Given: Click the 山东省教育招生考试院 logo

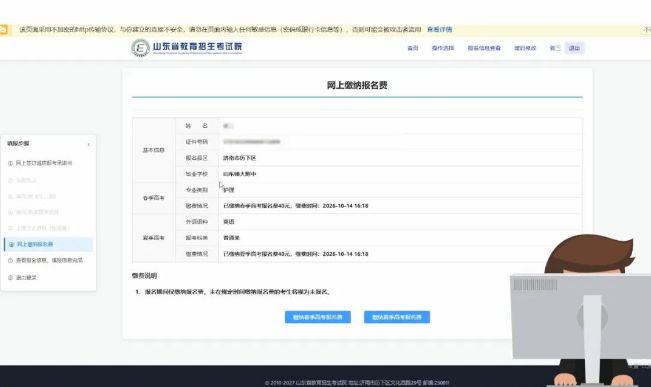Looking at the screenshot, I should click(187, 47).
